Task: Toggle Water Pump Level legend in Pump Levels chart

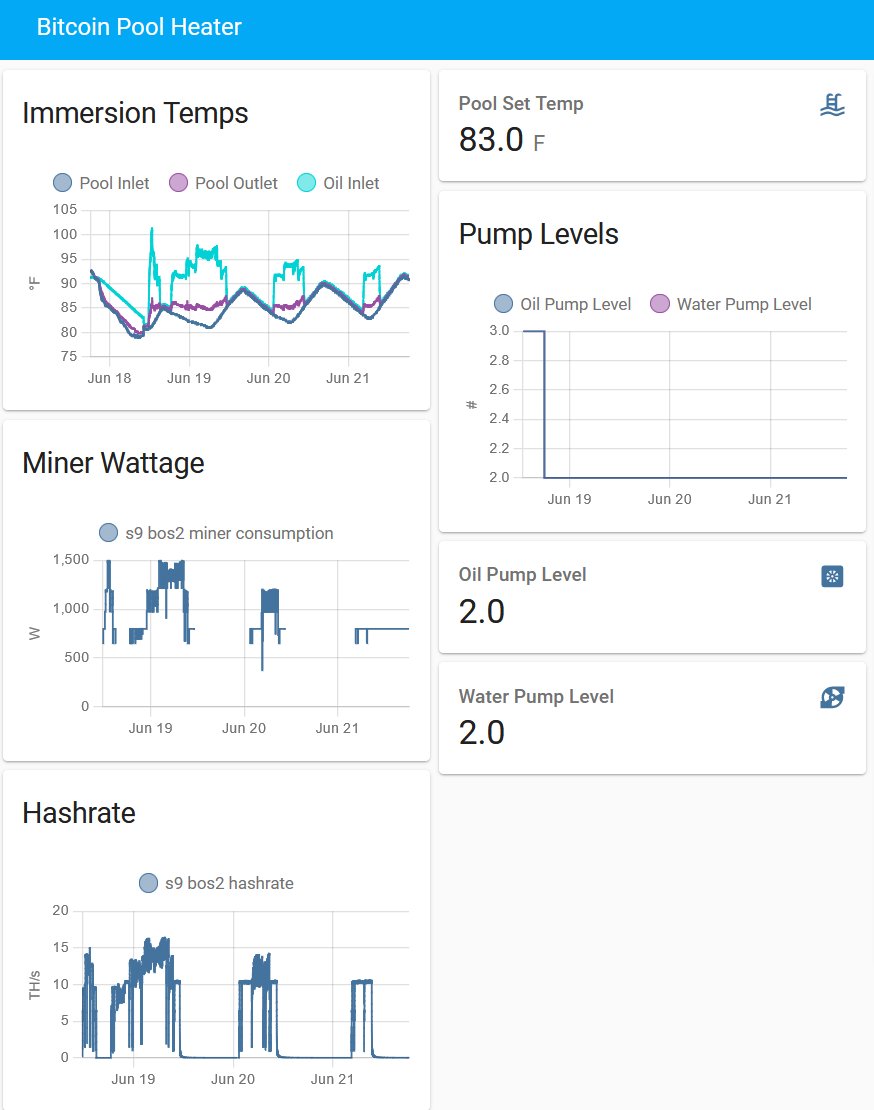Action: pyautogui.click(x=731, y=304)
